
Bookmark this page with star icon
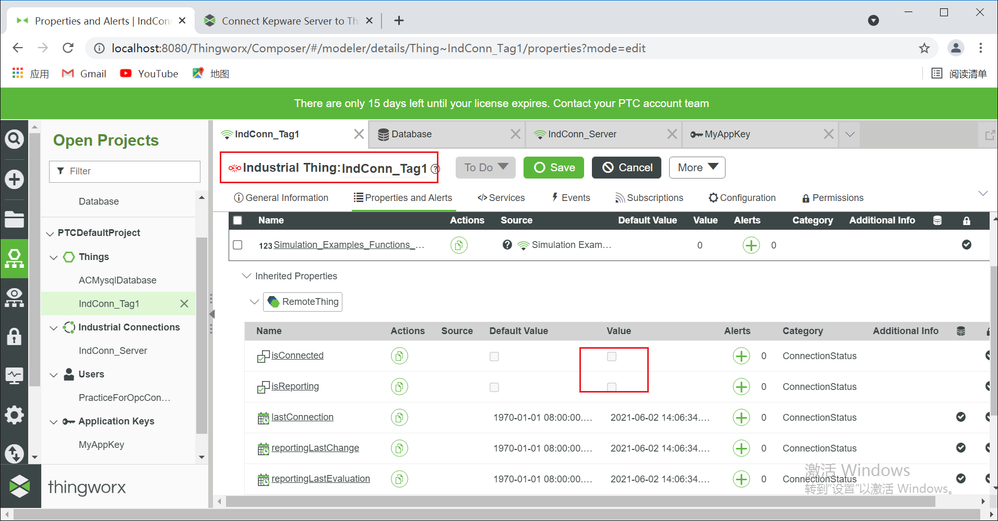[924, 48]
